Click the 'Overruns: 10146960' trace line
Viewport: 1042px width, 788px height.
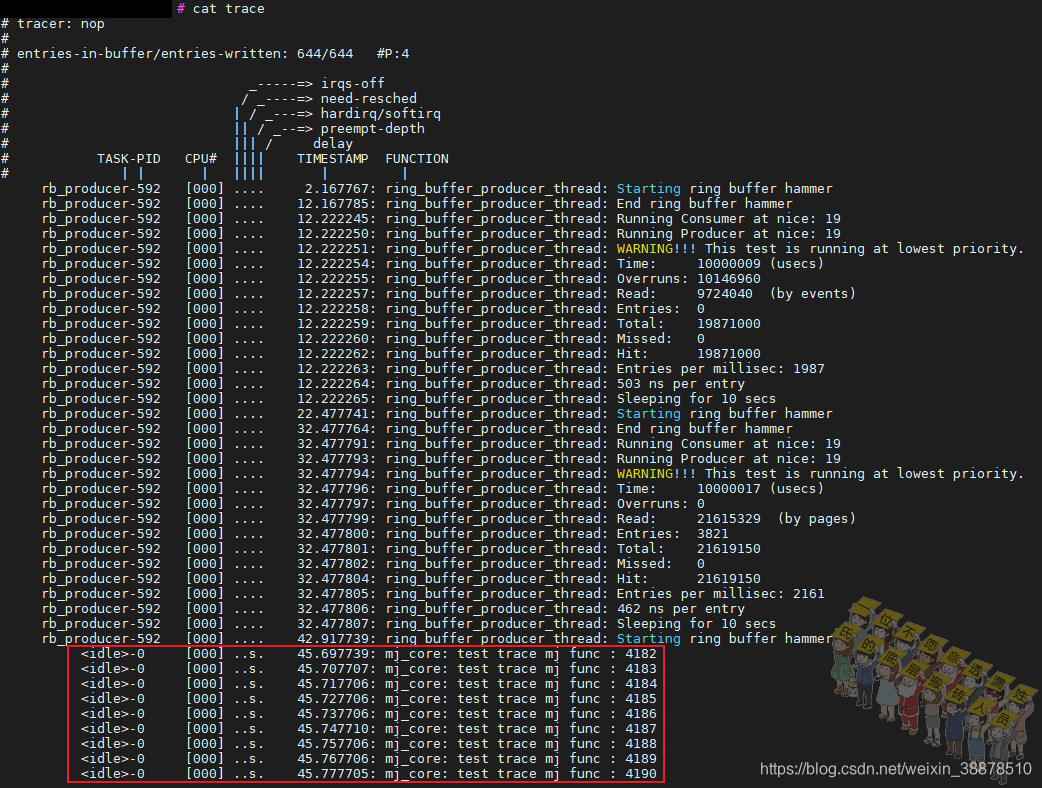click(x=690, y=278)
